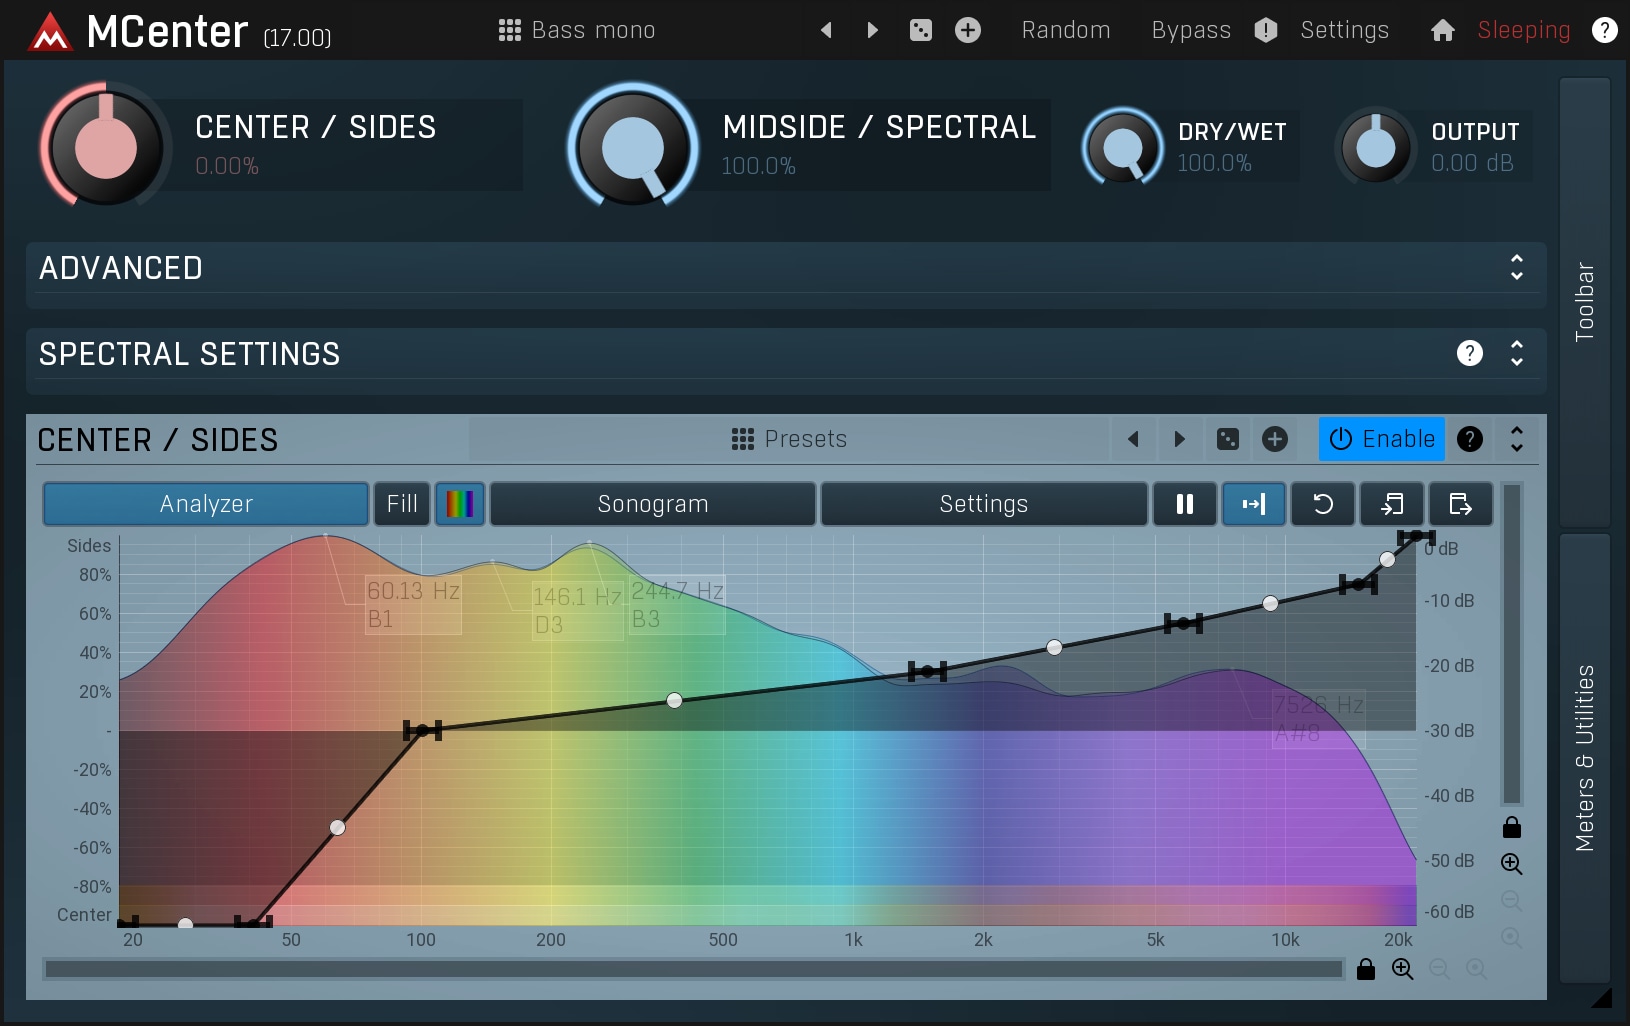This screenshot has height=1026, width=1630.
Task: Click the rainbow spectrum color icon
Action: tap(460, 504)
